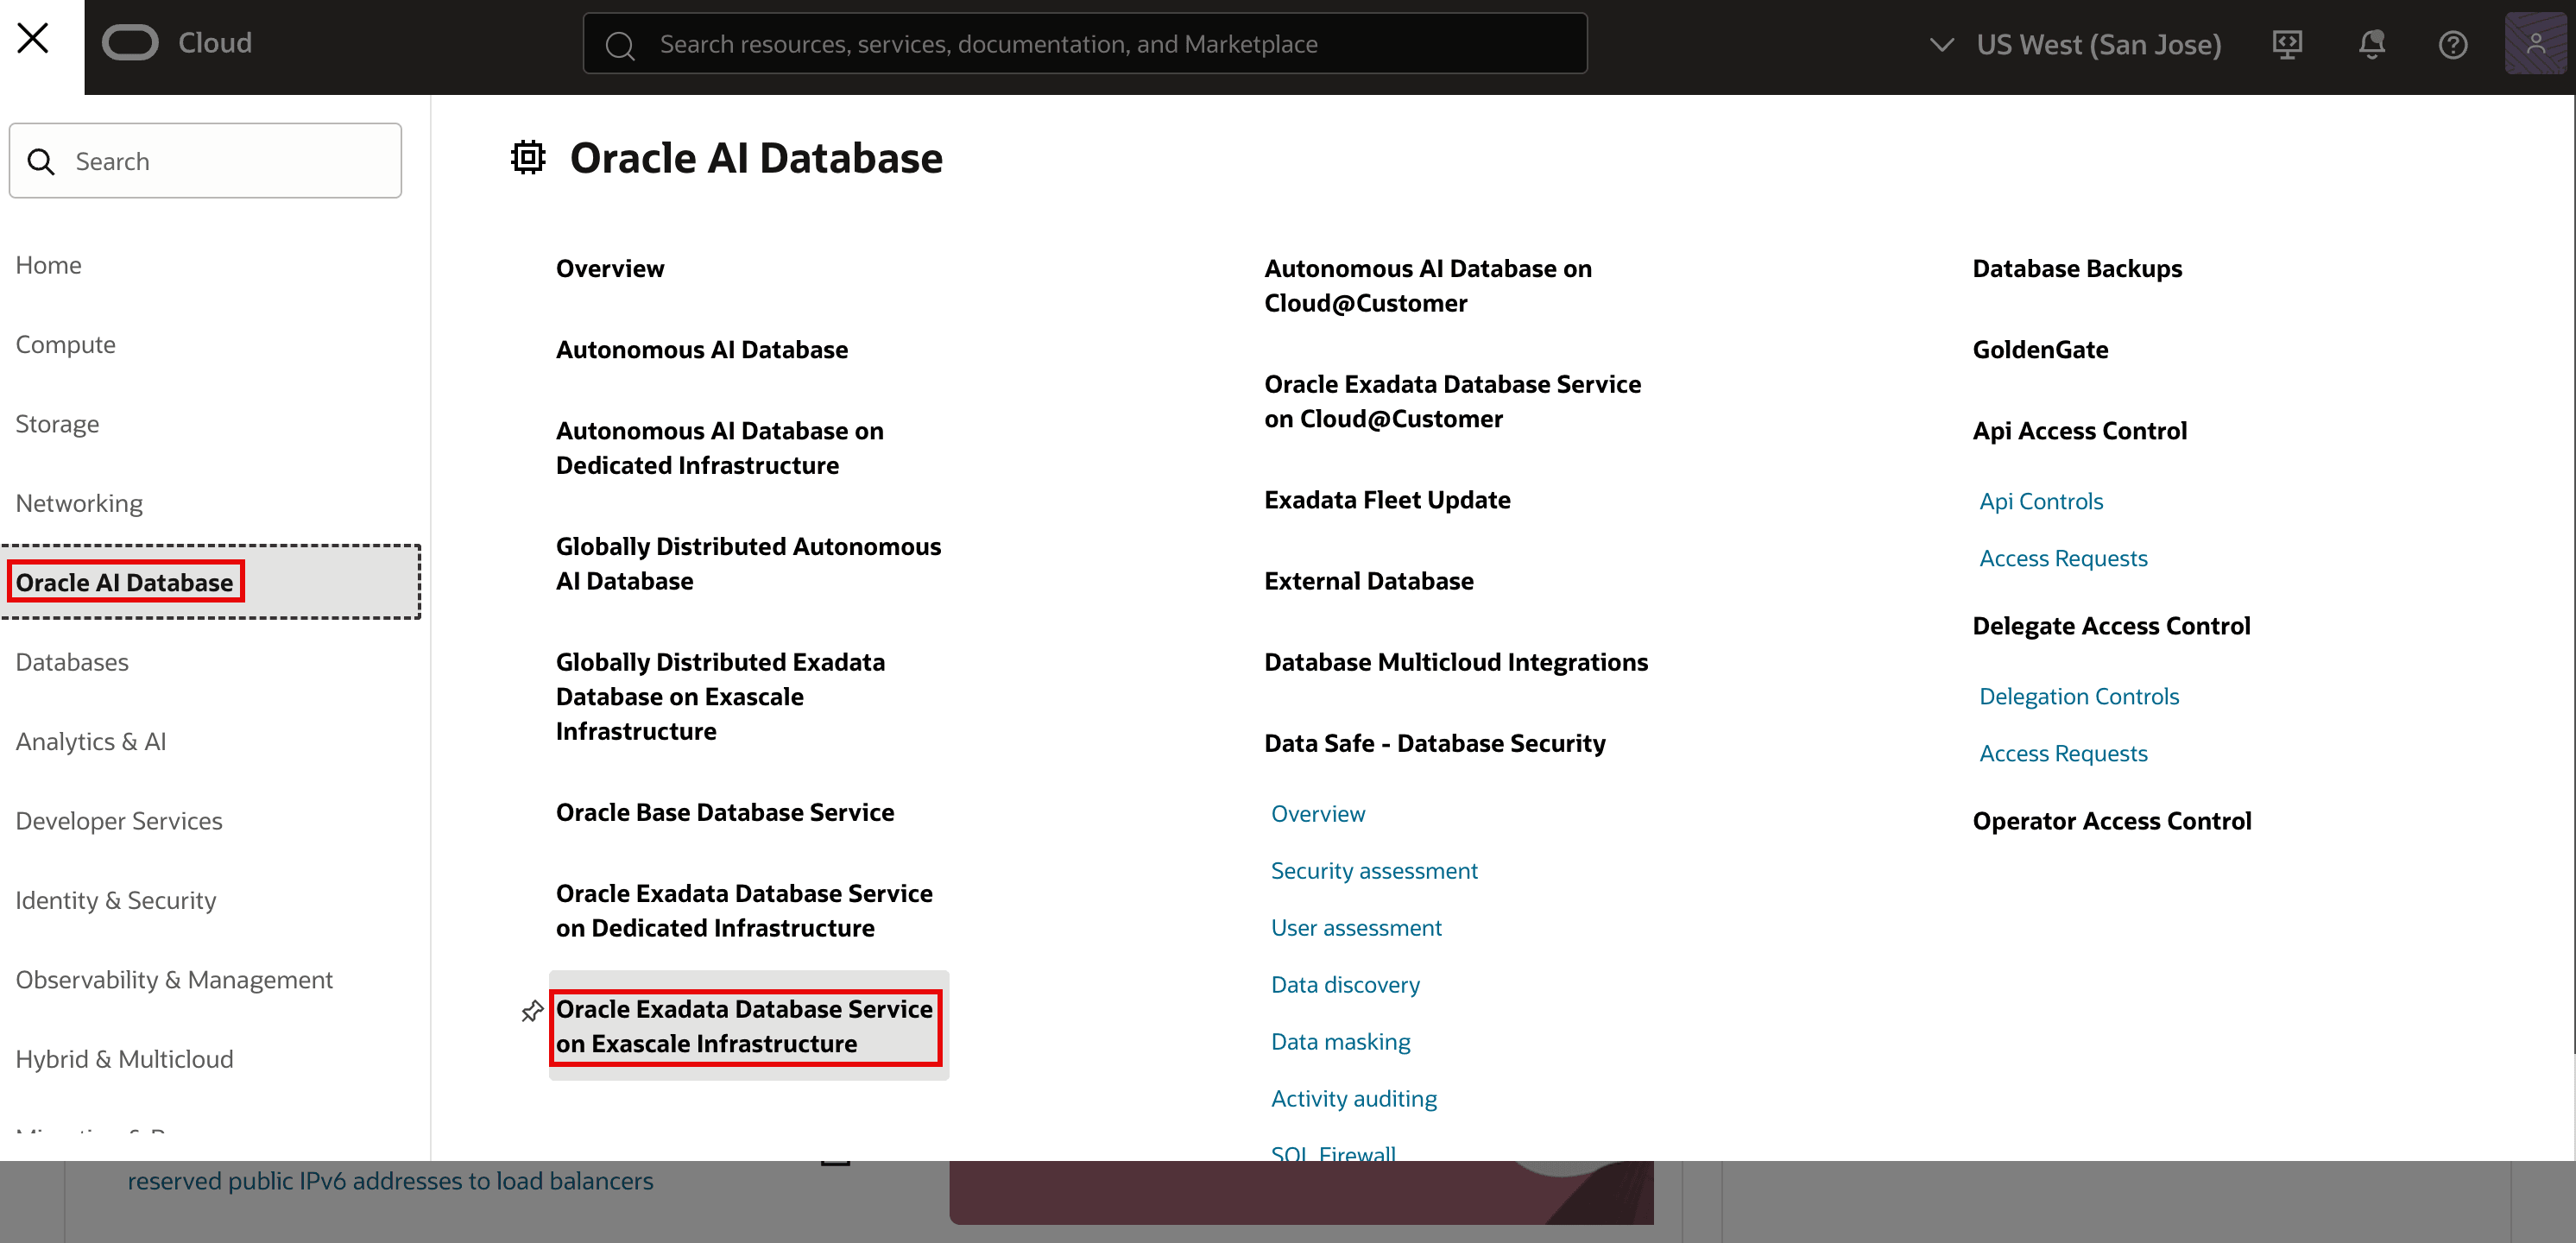Click the top search bar magnifier icon
Viewport: 2576px width, 1243px height.
(620, 45)
